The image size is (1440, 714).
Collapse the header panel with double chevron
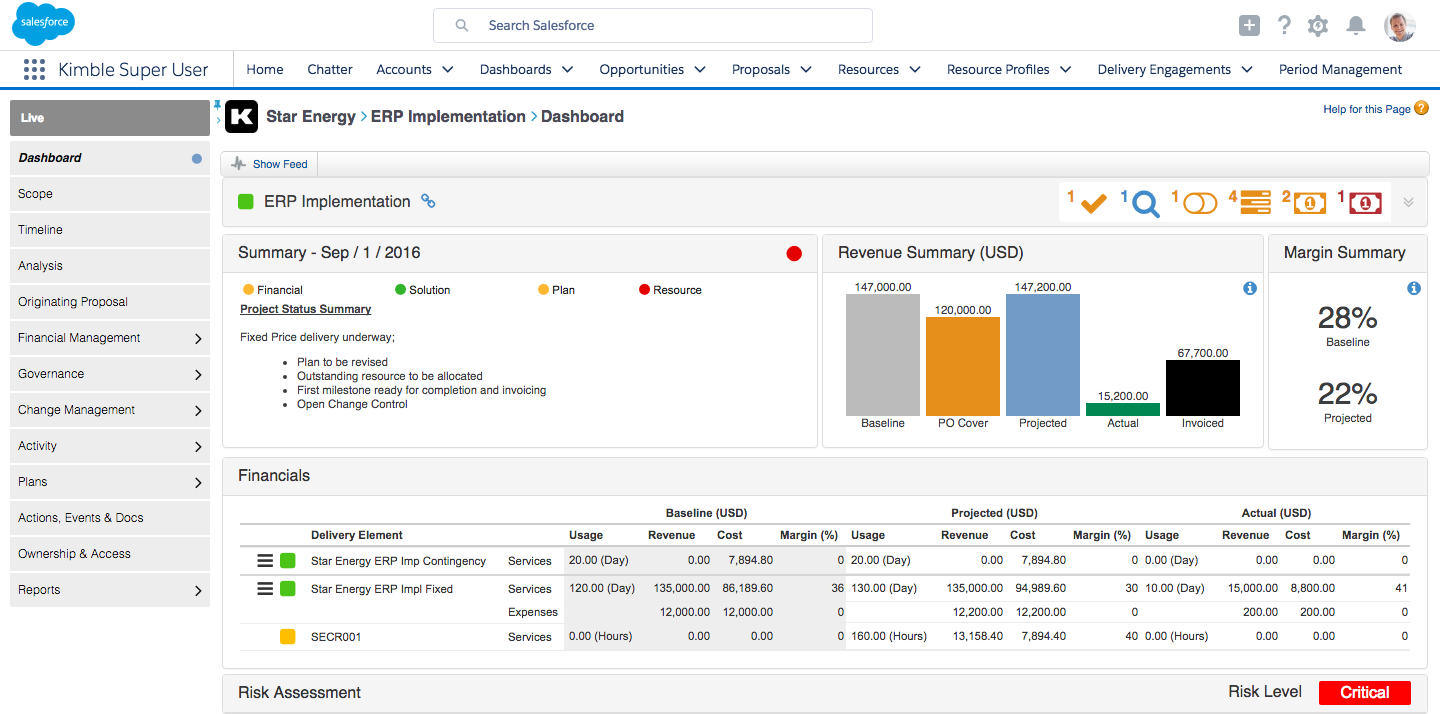[1408, 202]
